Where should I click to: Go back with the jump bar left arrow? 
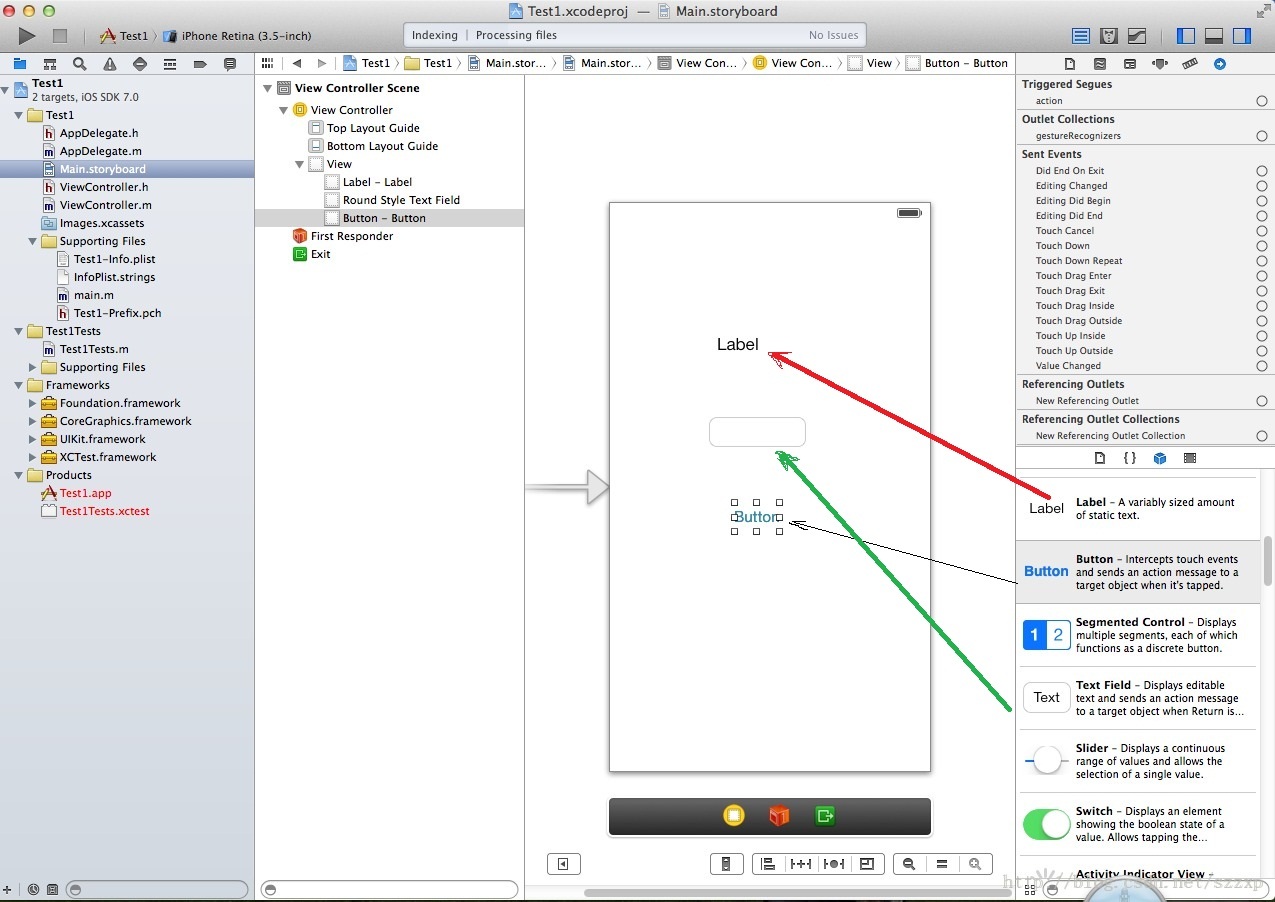point(297,63)
